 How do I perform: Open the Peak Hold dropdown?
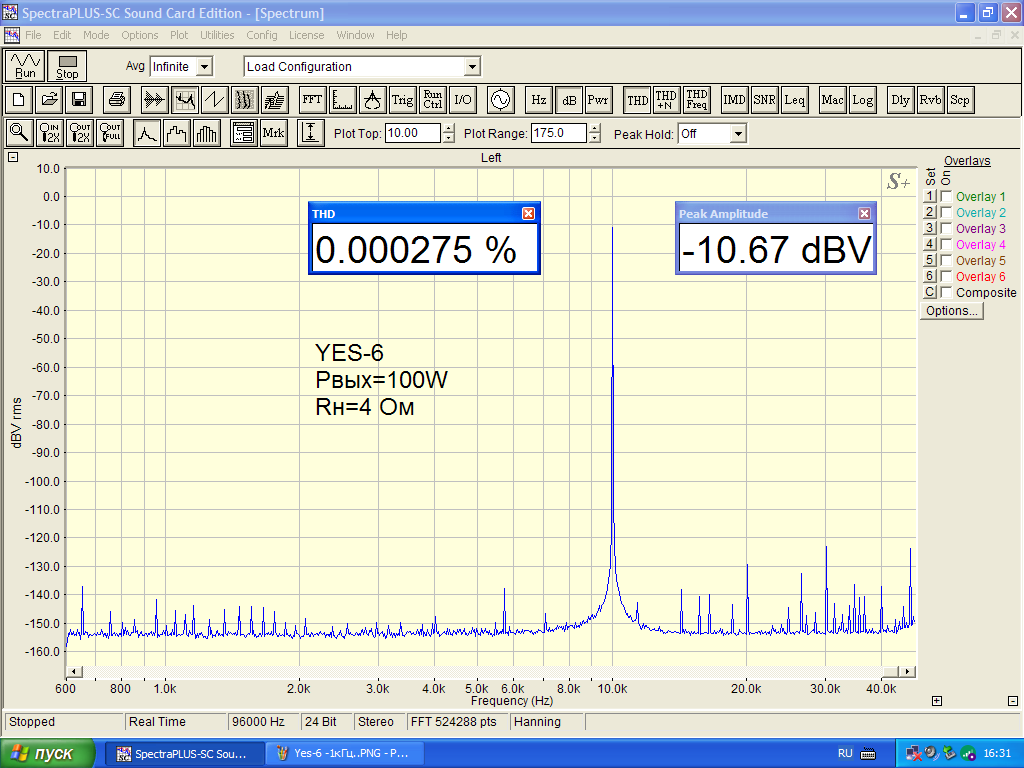tap(738, 134)
